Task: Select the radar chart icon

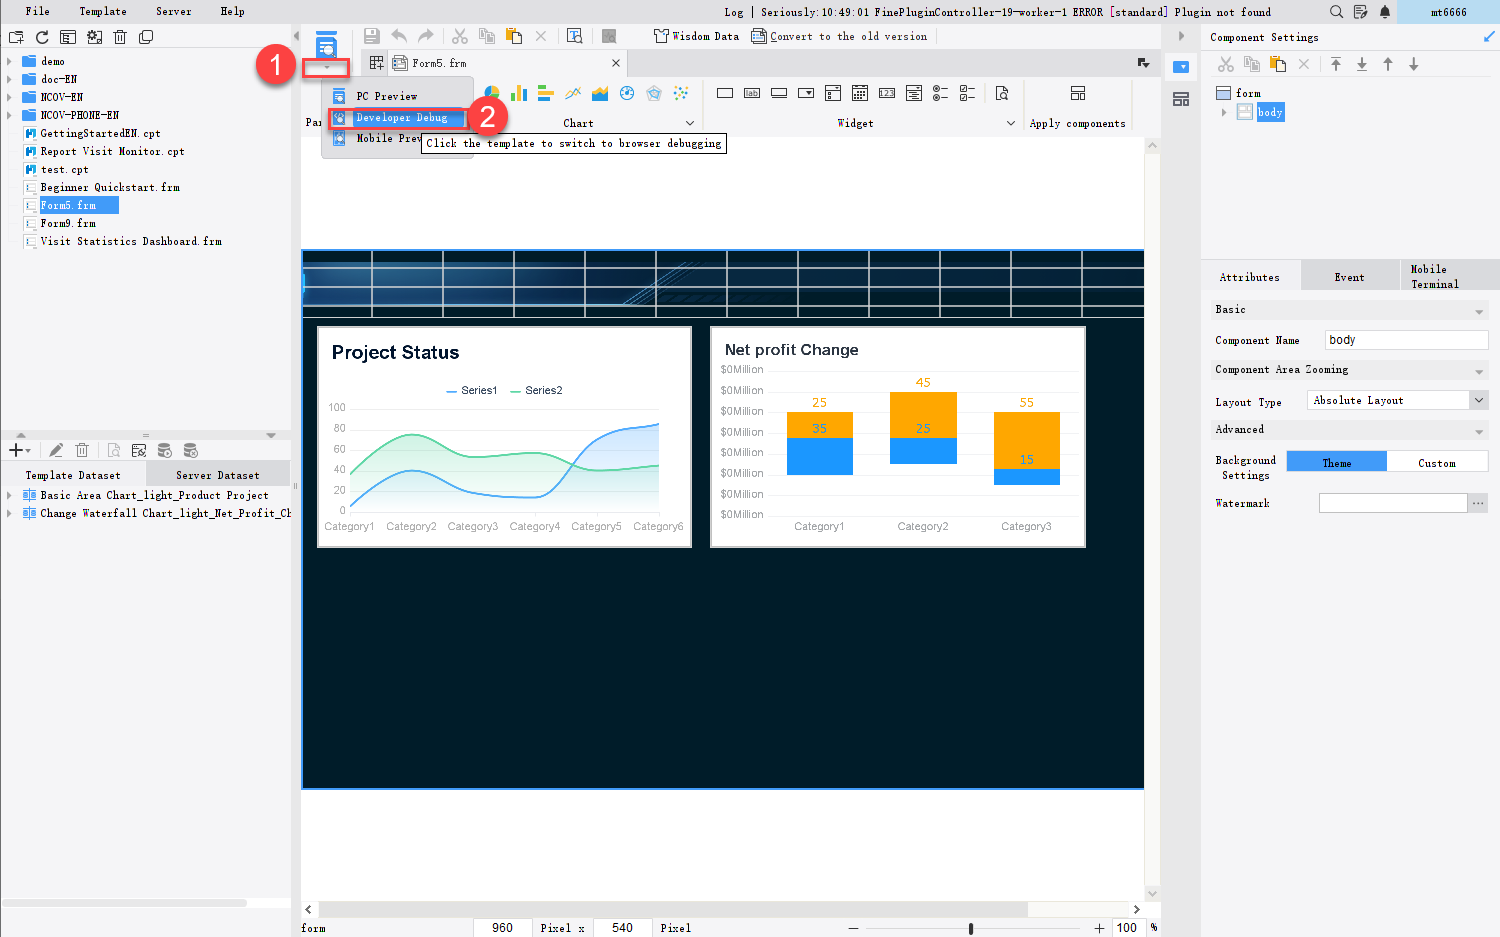Action: (x=654, y=93)
